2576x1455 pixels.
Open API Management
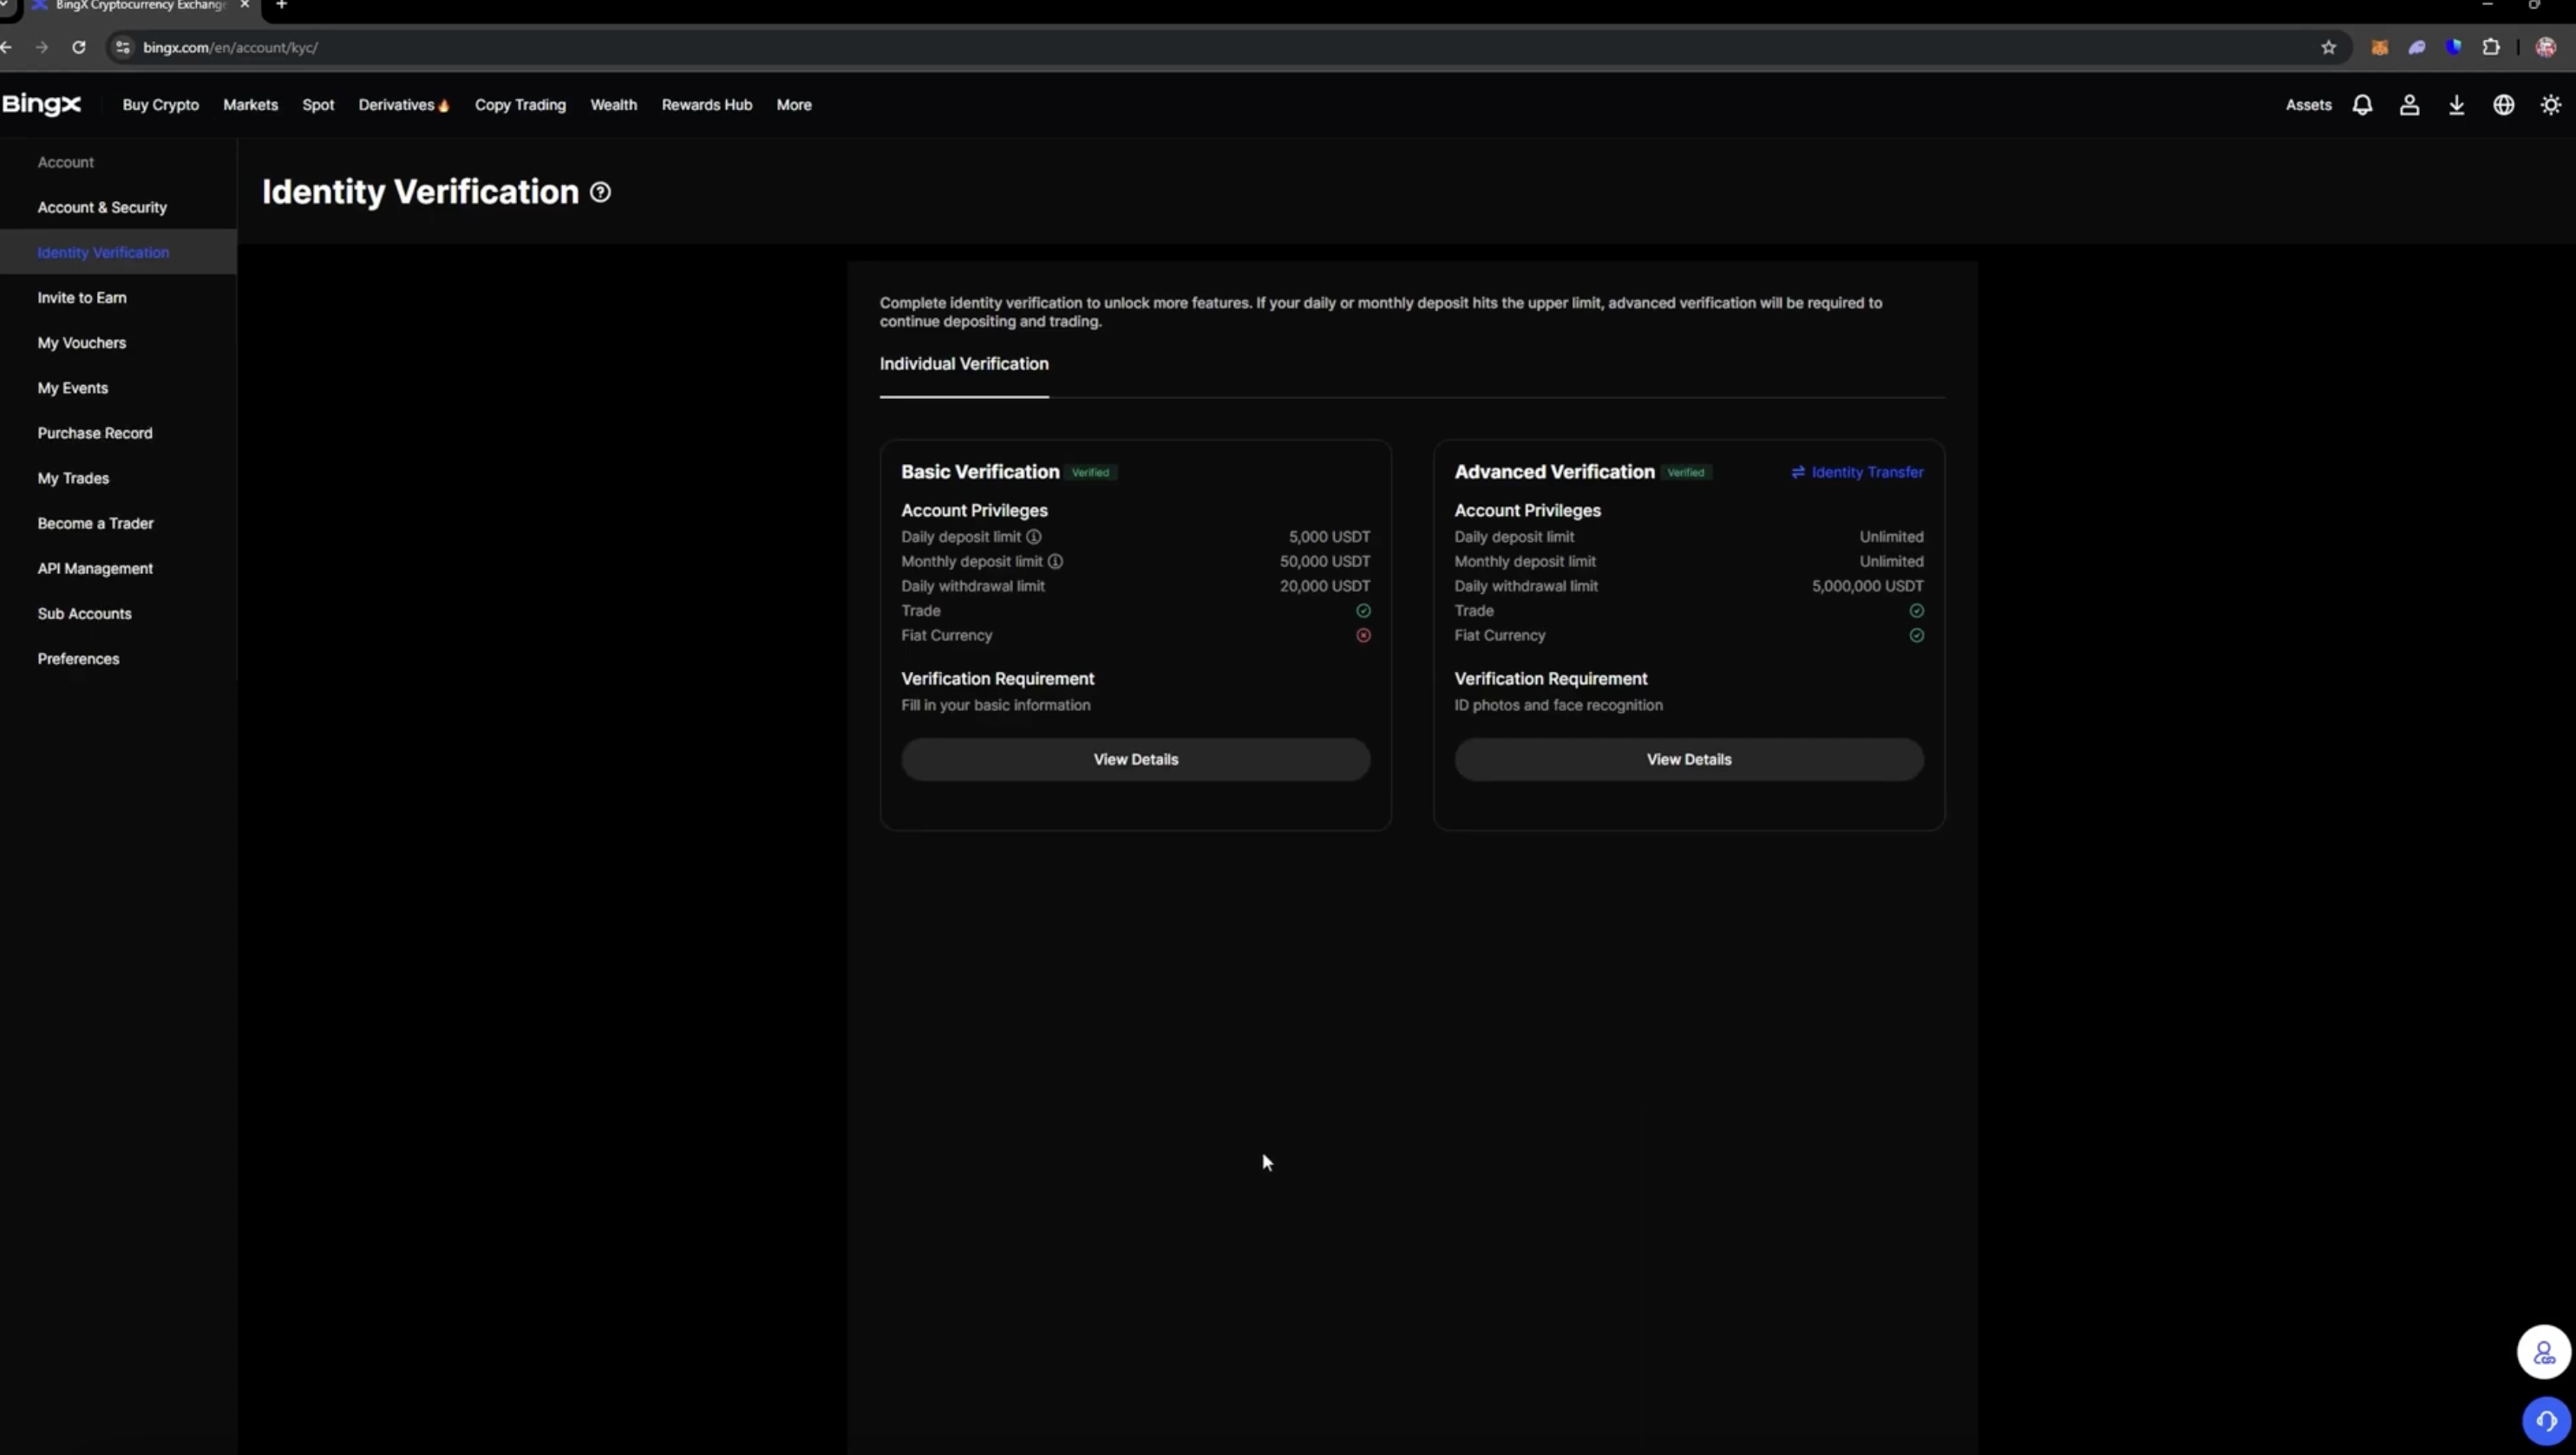point(95,568)
